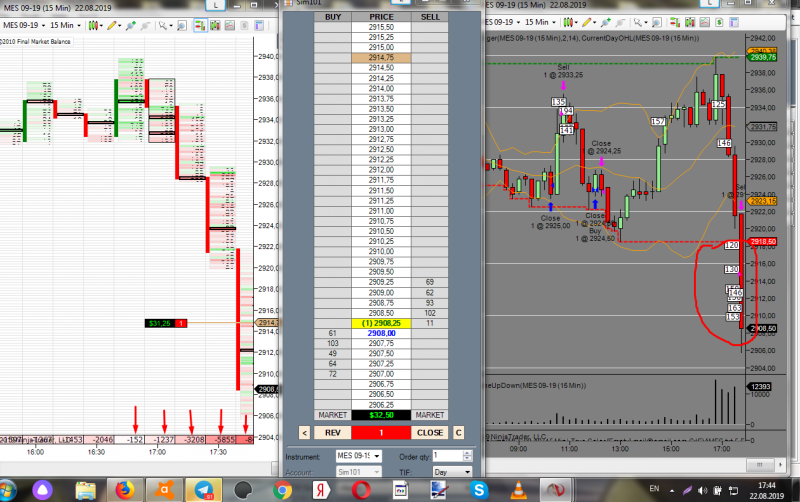800x502 pixels.
Task: Click the C cancel button
Action: pyautogui.click(x=458, y=433)
